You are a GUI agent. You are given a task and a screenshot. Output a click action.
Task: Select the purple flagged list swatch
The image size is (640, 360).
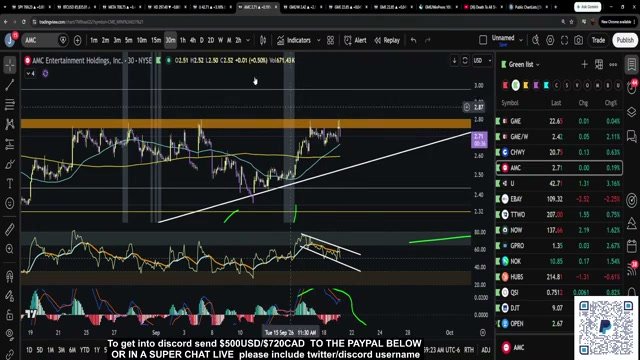tap(536, 85)
